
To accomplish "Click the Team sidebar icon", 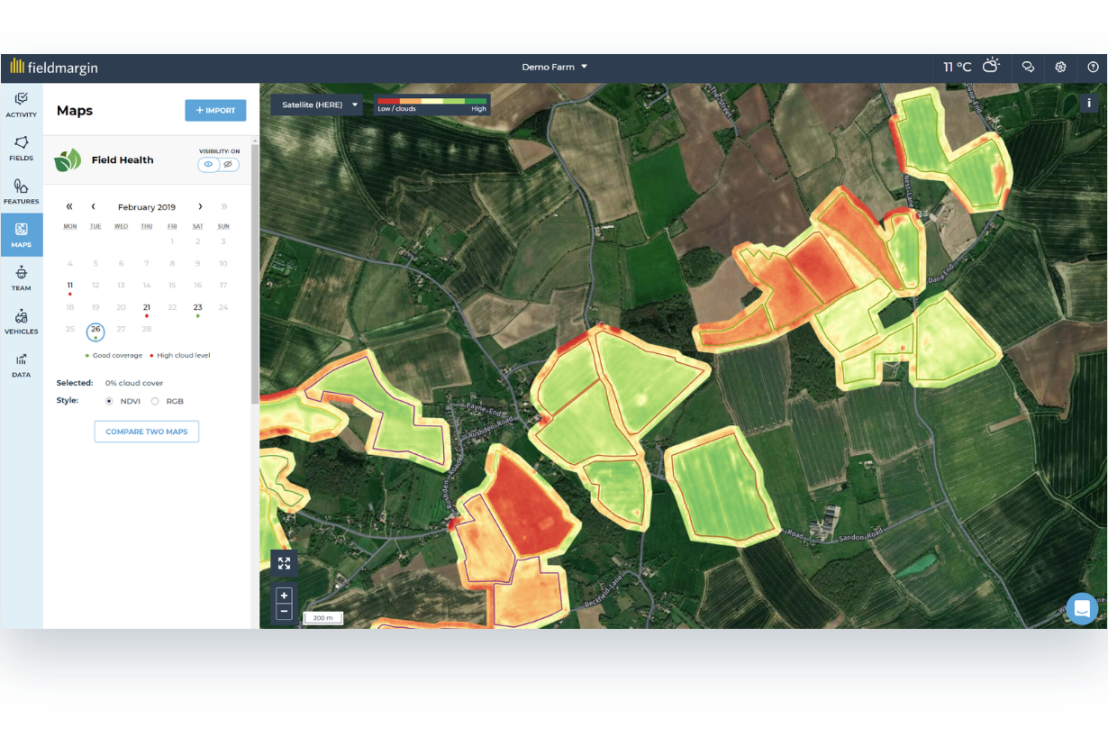I will coord(21,278).
